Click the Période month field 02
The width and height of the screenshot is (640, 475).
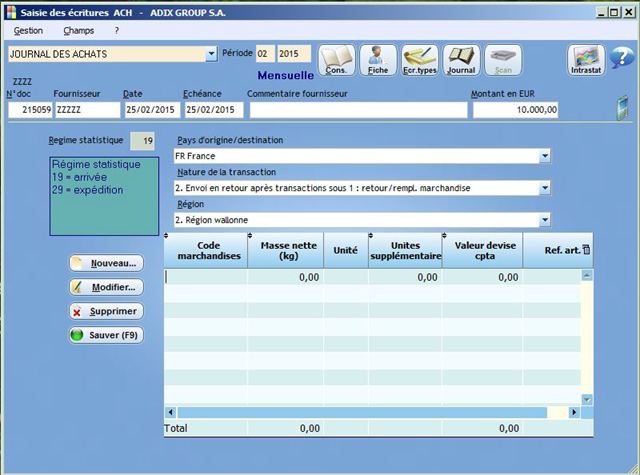tap(265, 54)
